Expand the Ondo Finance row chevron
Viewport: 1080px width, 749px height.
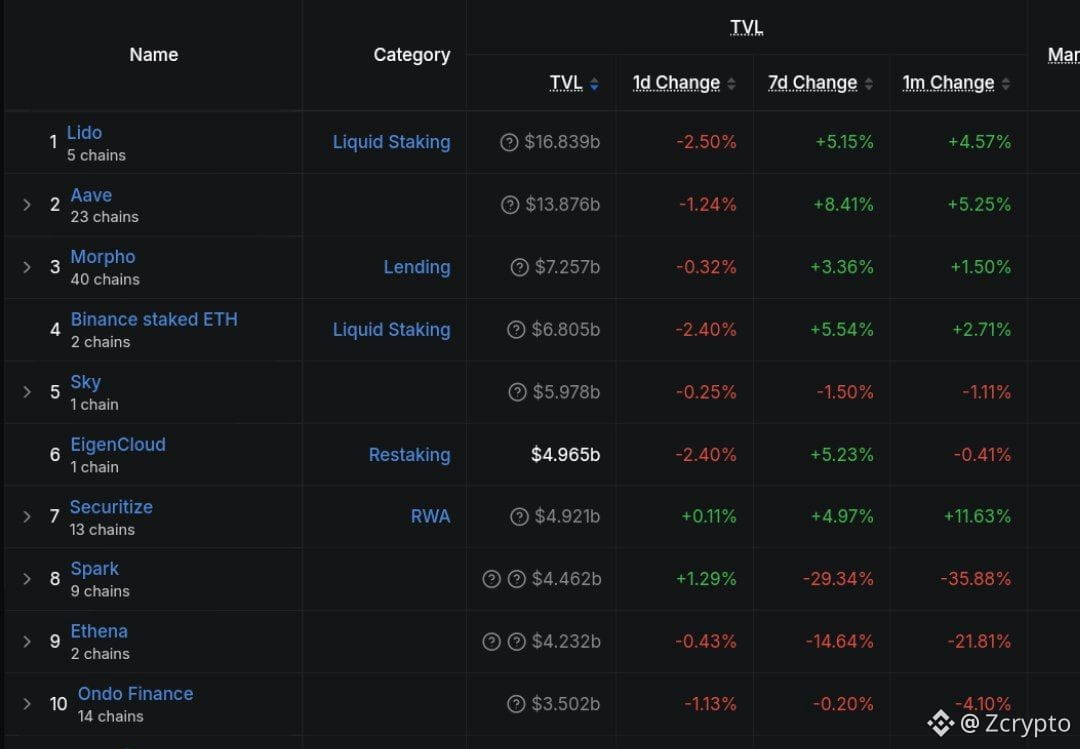click(27, 704)
